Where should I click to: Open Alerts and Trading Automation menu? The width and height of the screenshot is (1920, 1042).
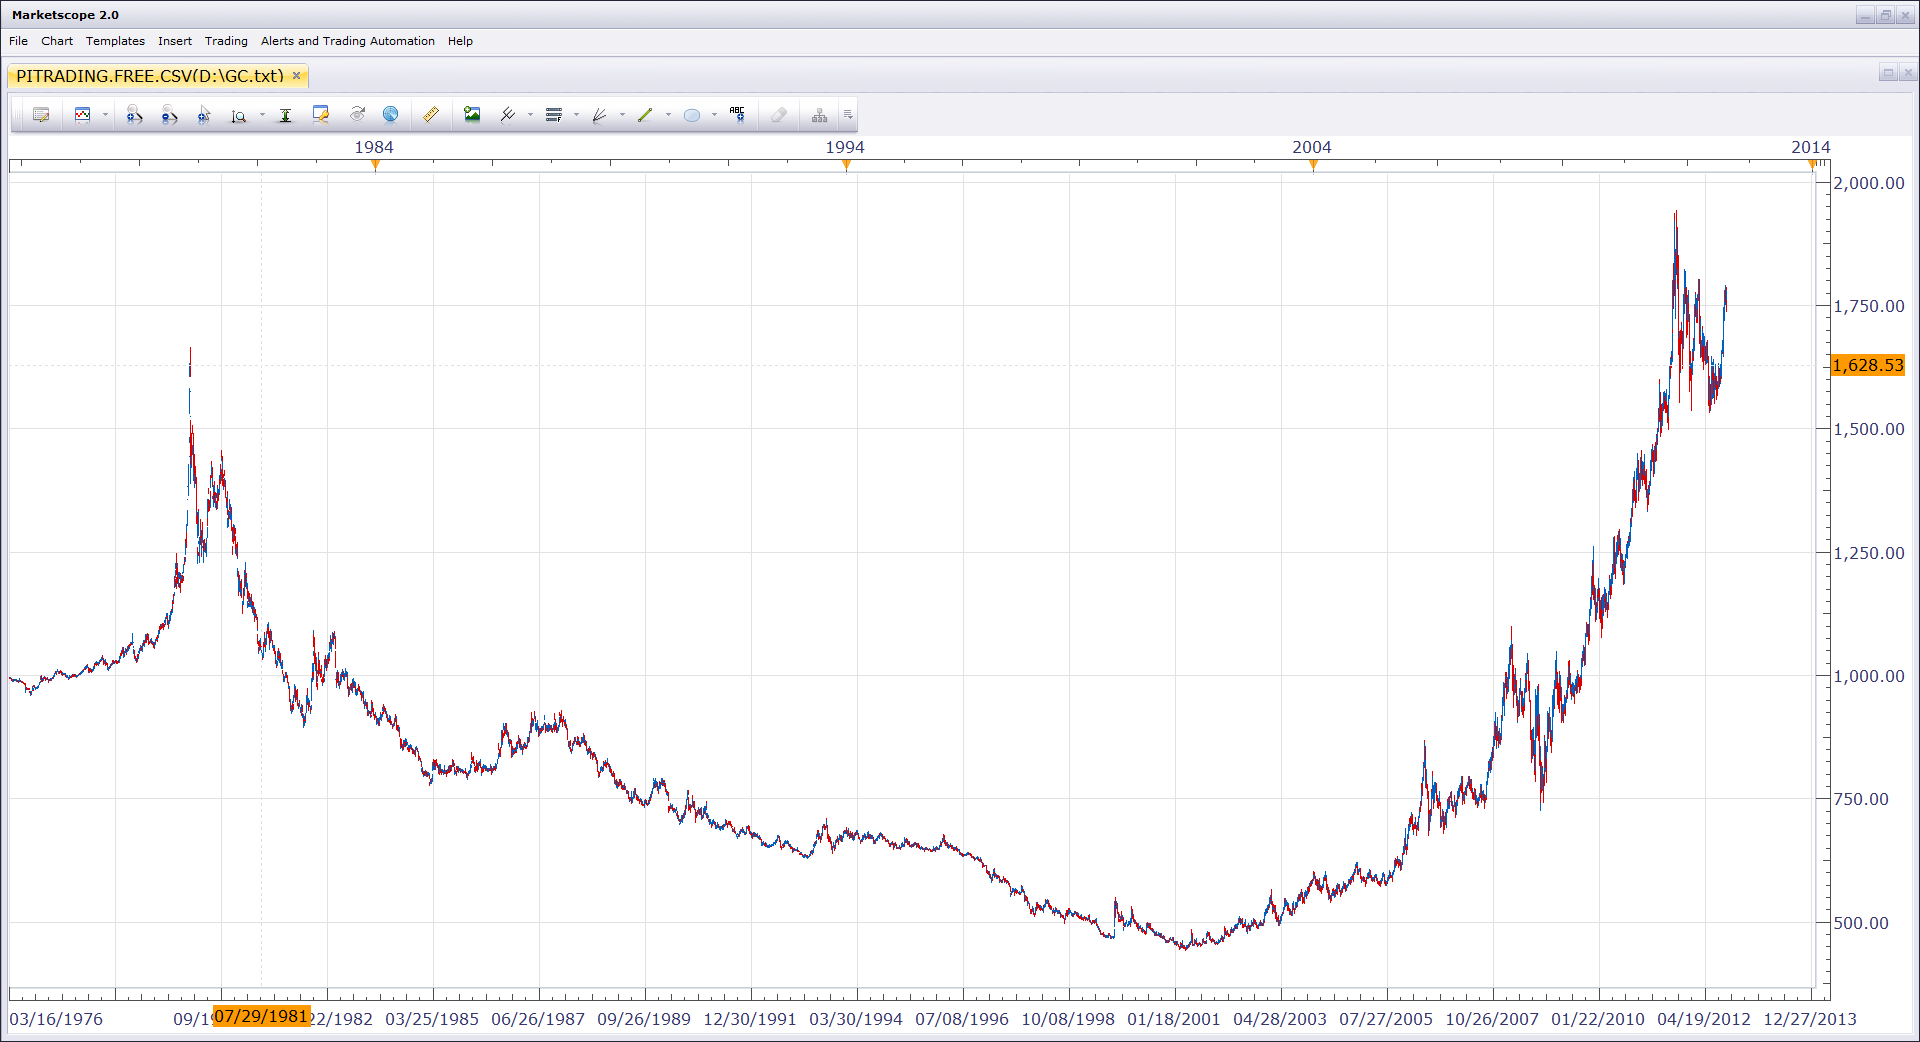(x=348, y=41)
